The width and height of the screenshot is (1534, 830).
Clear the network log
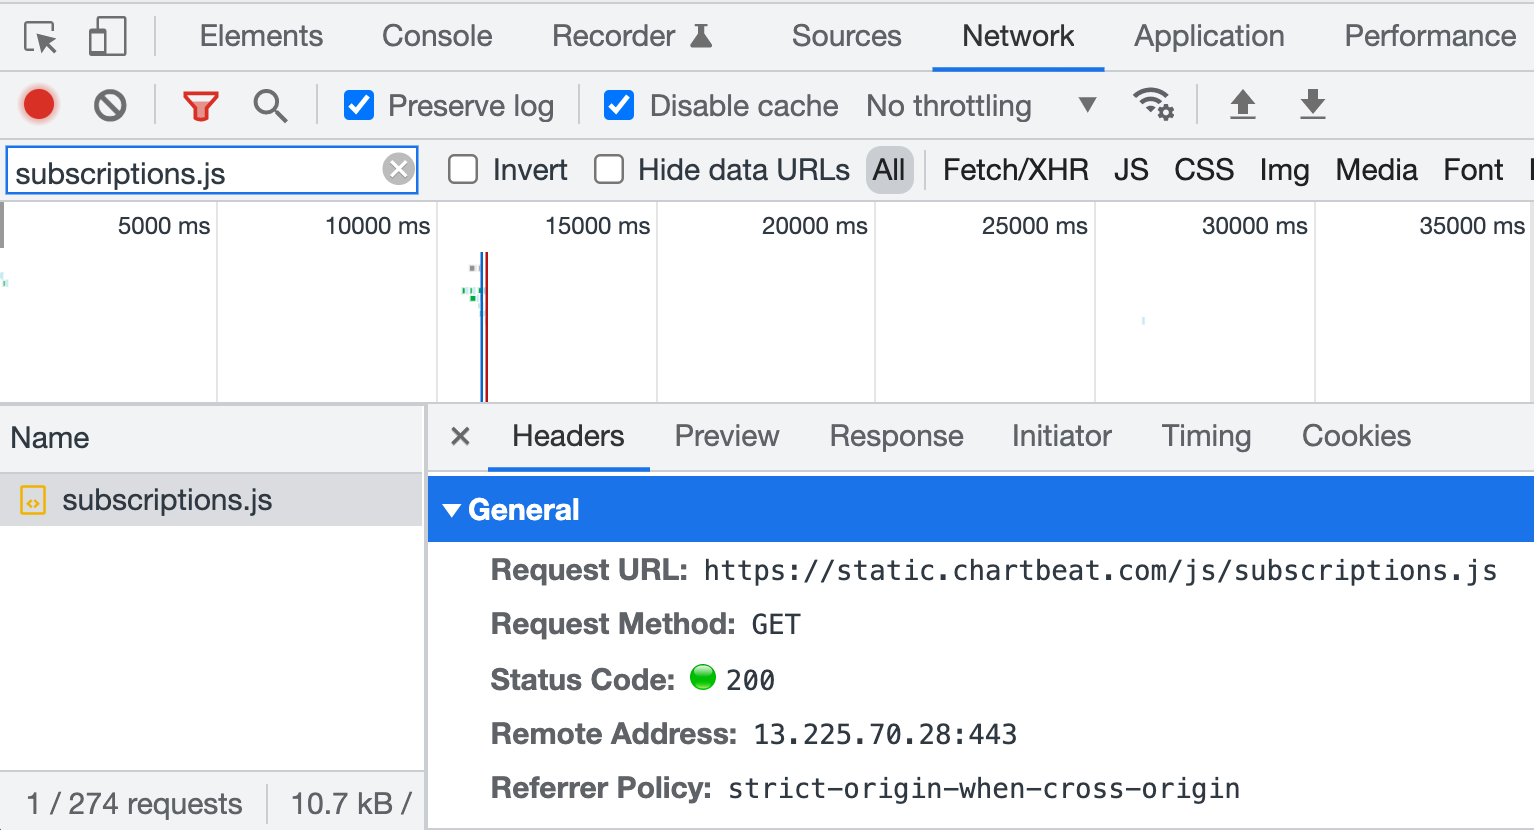click(x=110, y=105)
